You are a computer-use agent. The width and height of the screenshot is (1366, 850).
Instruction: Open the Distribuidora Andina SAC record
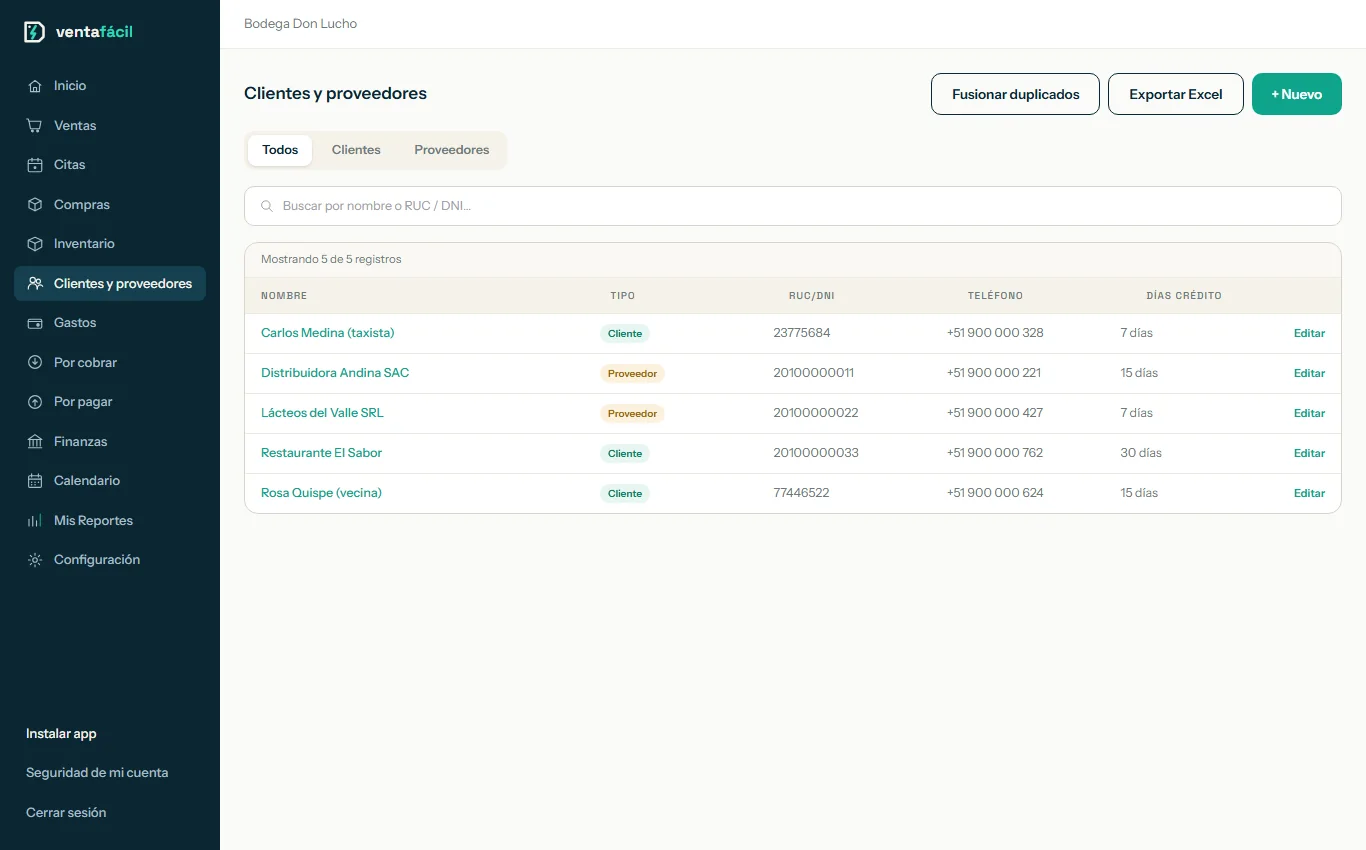[335, 373]
